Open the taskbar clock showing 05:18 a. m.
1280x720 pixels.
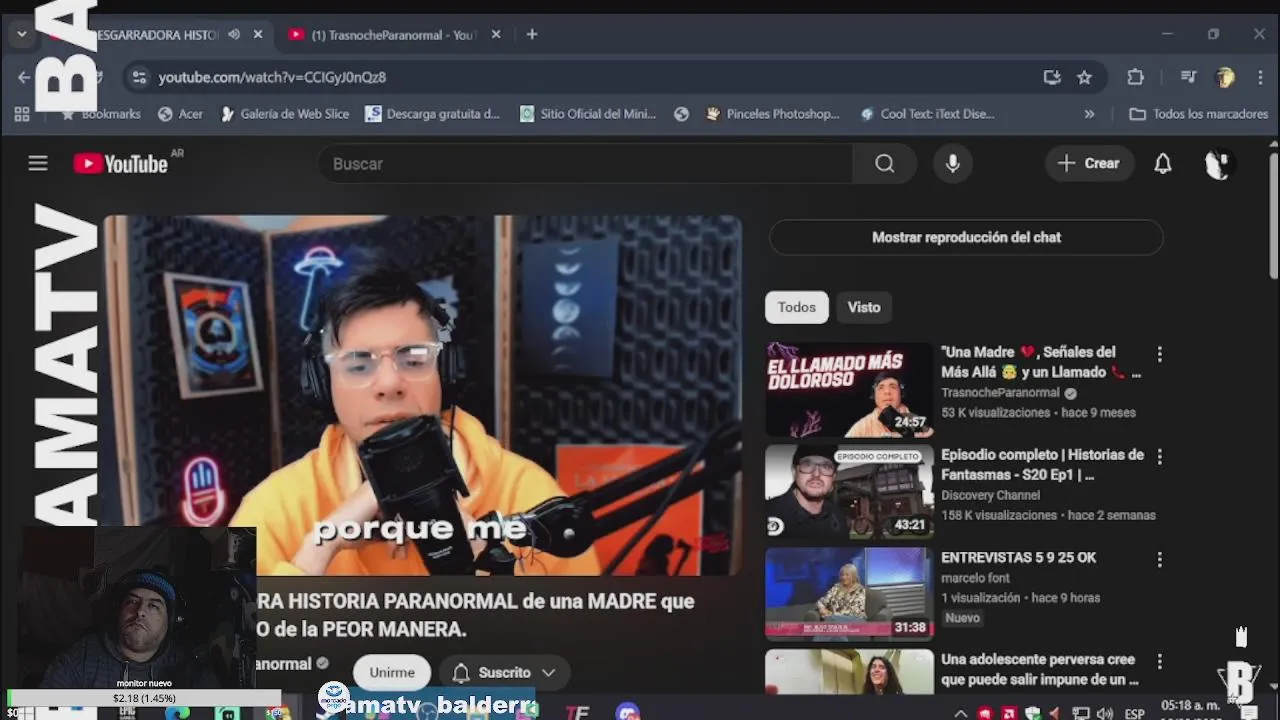[1190, 708]
